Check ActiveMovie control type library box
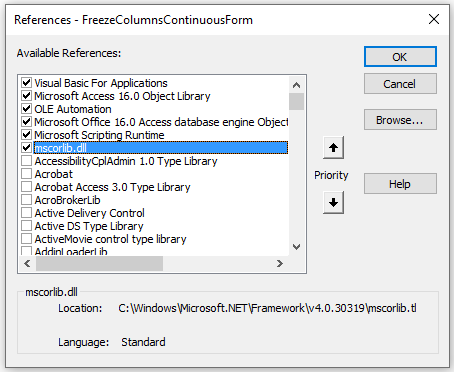Screen dimensions: 454x372 [26, 239]
